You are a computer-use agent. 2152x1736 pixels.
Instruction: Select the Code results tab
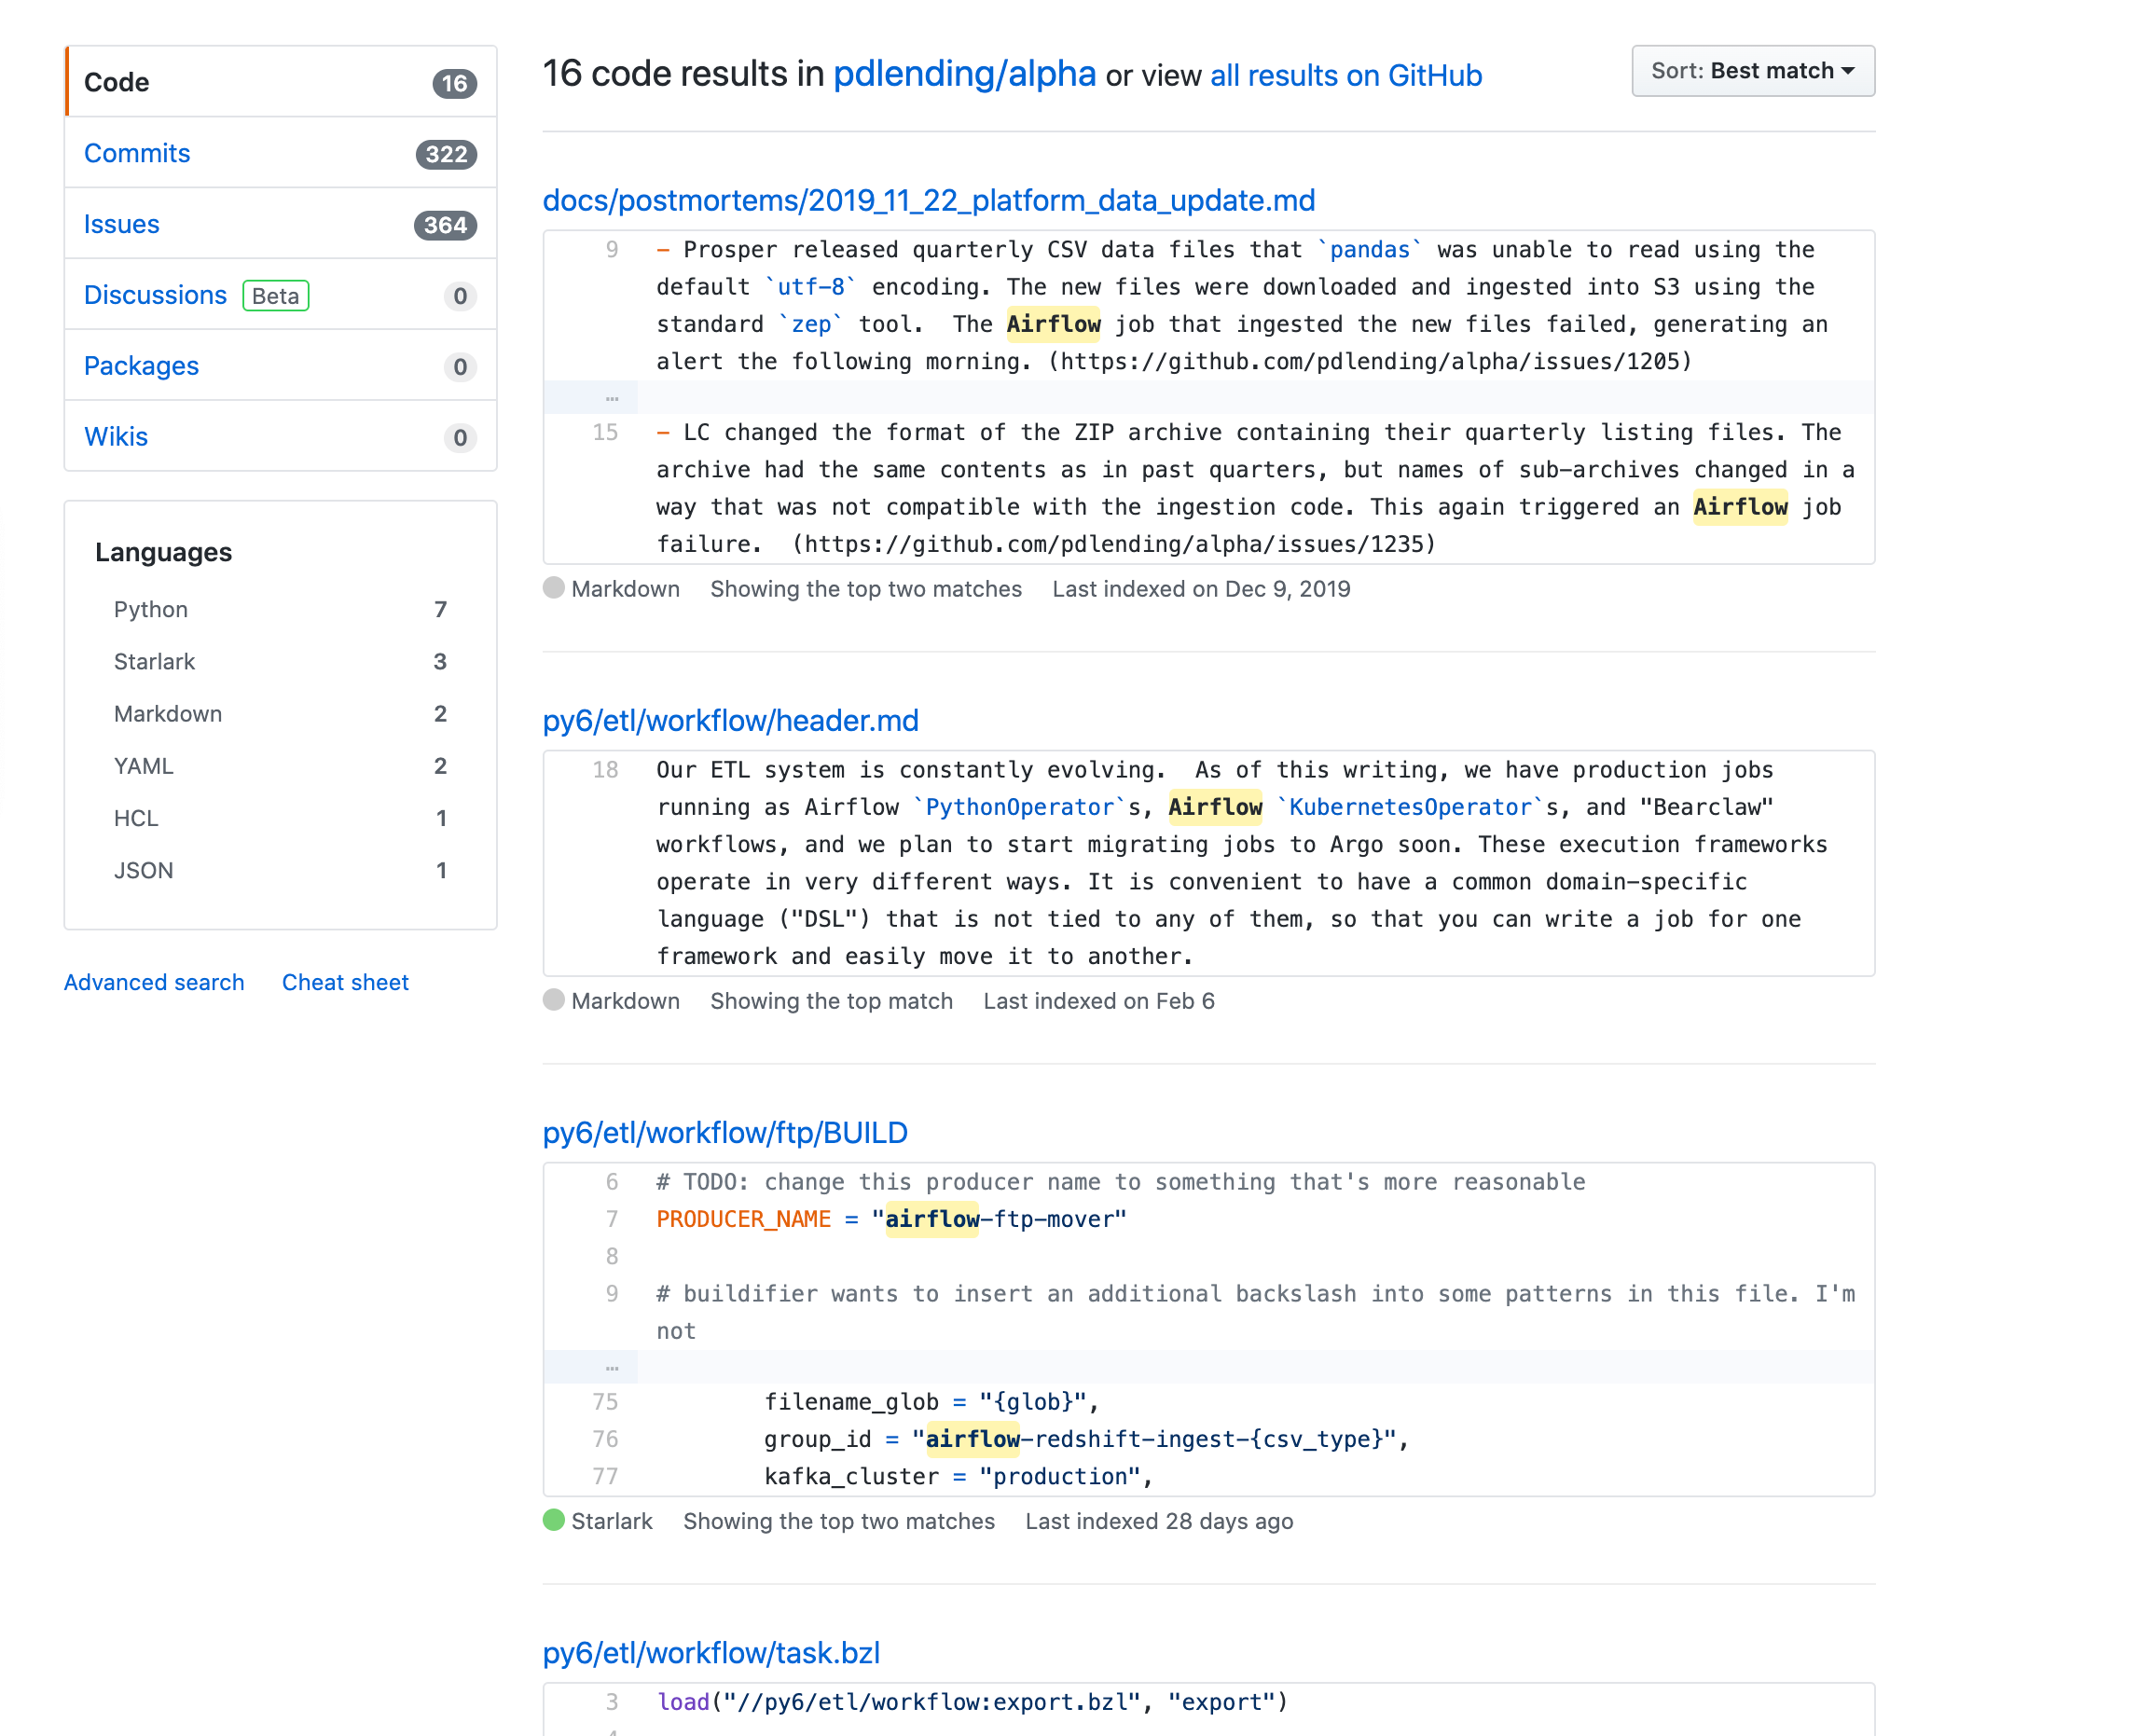click(281, 82)
